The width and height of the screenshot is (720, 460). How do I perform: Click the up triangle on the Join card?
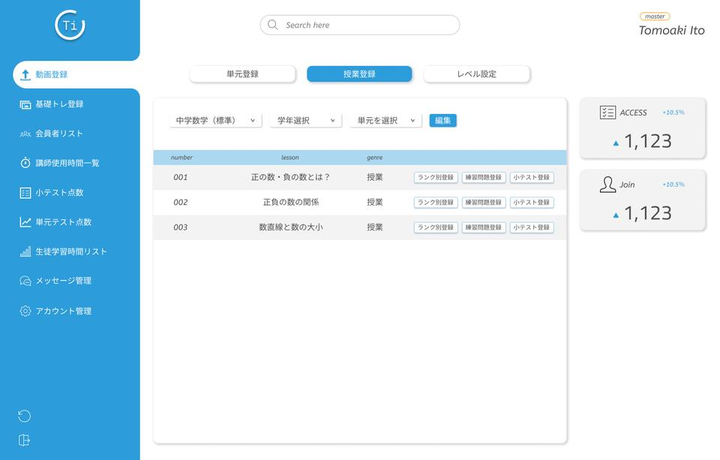pos(616,215)
